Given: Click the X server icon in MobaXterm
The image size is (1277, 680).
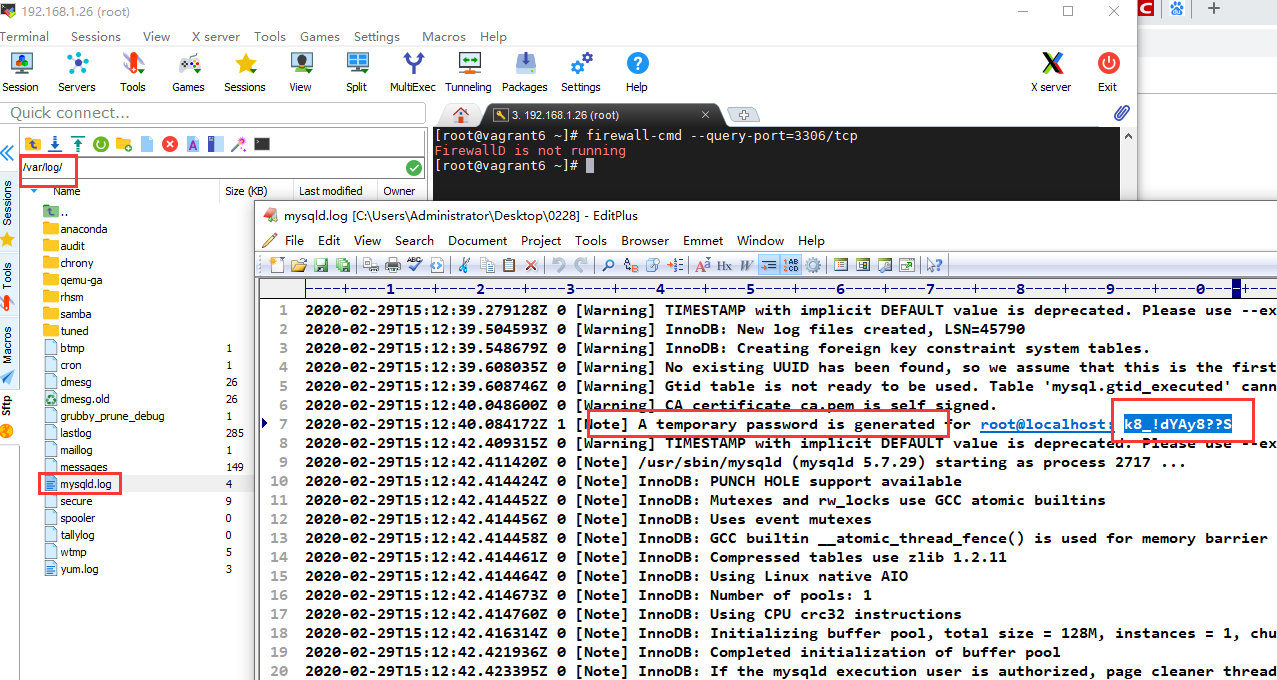Looking at the screenshot, I should pos(1051,72).
